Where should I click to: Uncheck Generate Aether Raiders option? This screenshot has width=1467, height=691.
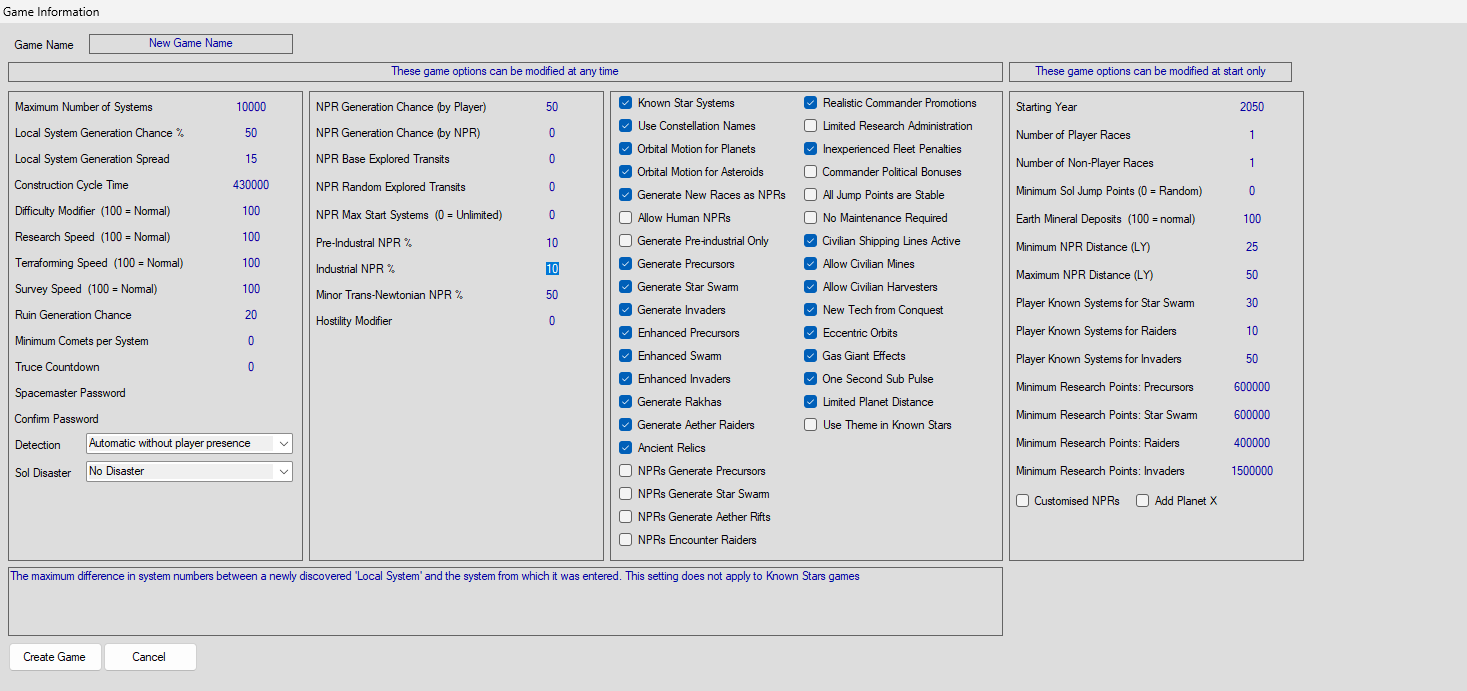[625, 425]
